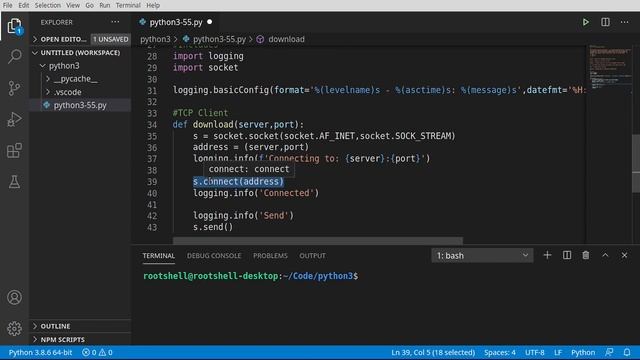Open the Extensions view icon
Screen dimensions: 640x360
(x=14, y=151)
